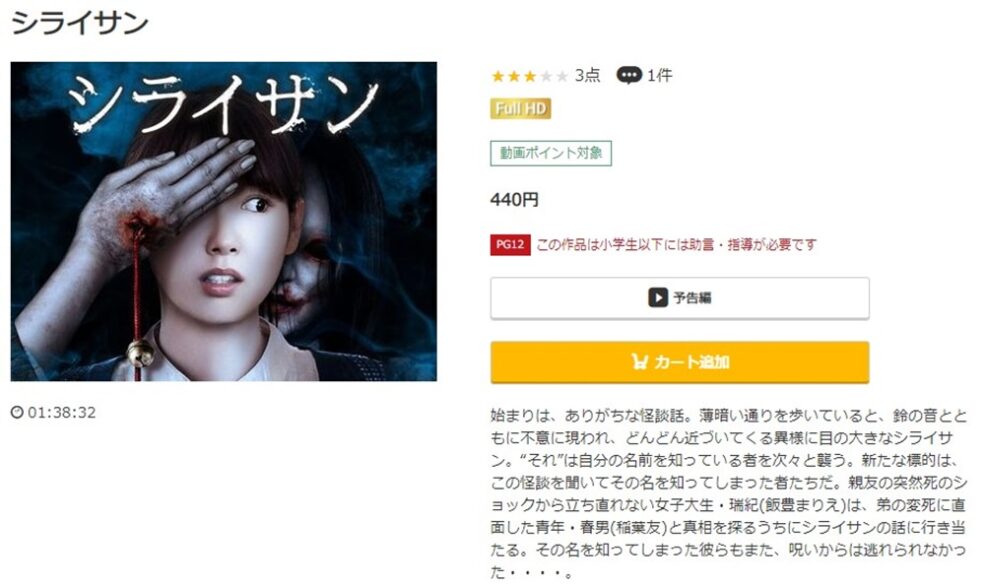Add movie to cart with カート追加
This screenshot has height=585, width=985.
click(x=680, y=362)
